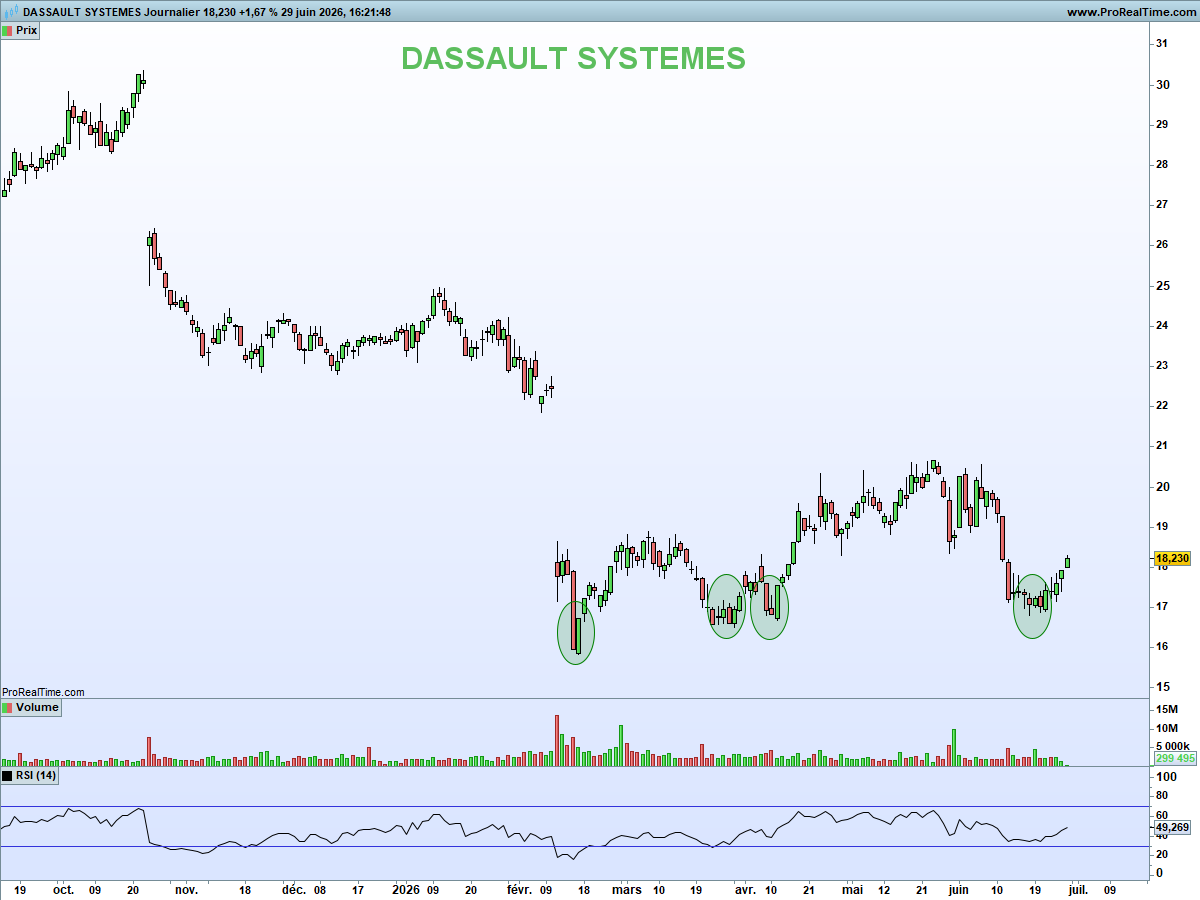
Task: Click the 10M label on volume axis
Action: (x=1167, y=728)
